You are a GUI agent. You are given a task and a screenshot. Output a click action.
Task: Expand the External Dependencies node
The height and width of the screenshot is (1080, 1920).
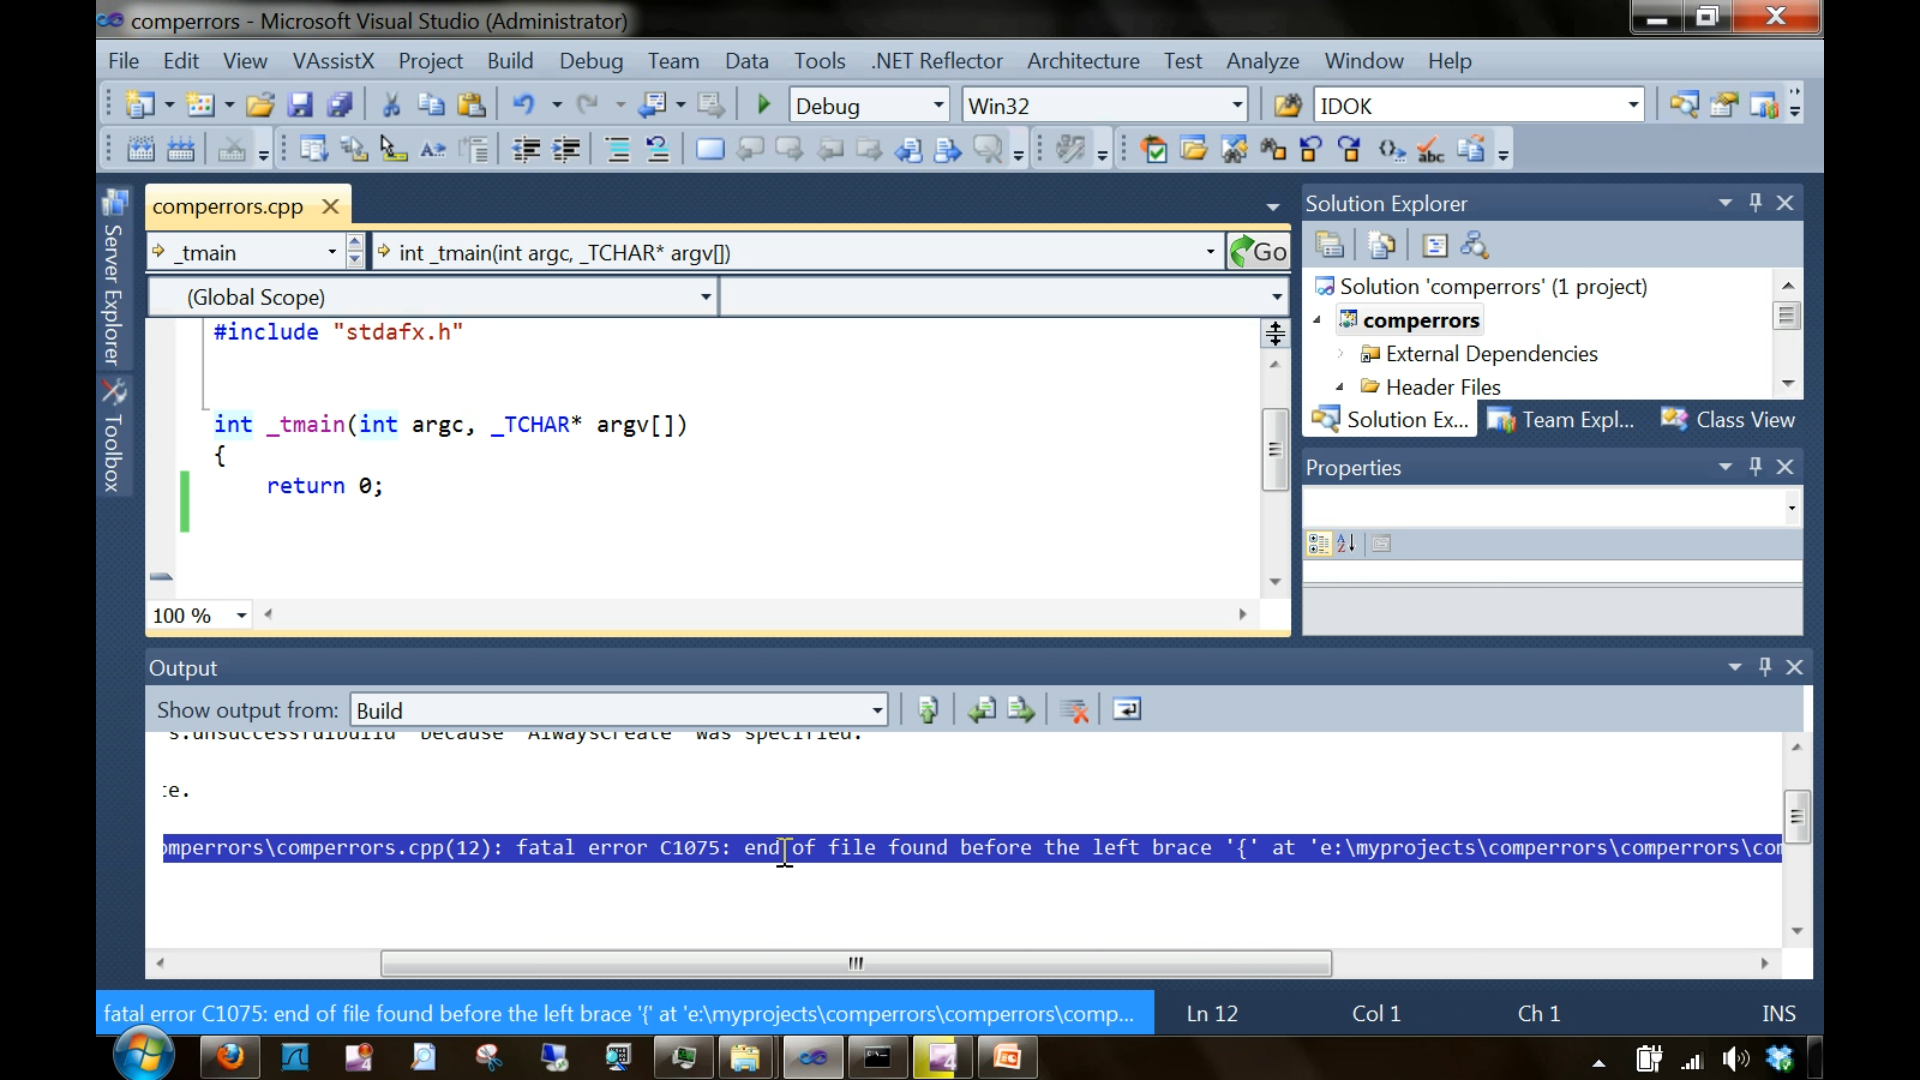[x=1340, y=353]
